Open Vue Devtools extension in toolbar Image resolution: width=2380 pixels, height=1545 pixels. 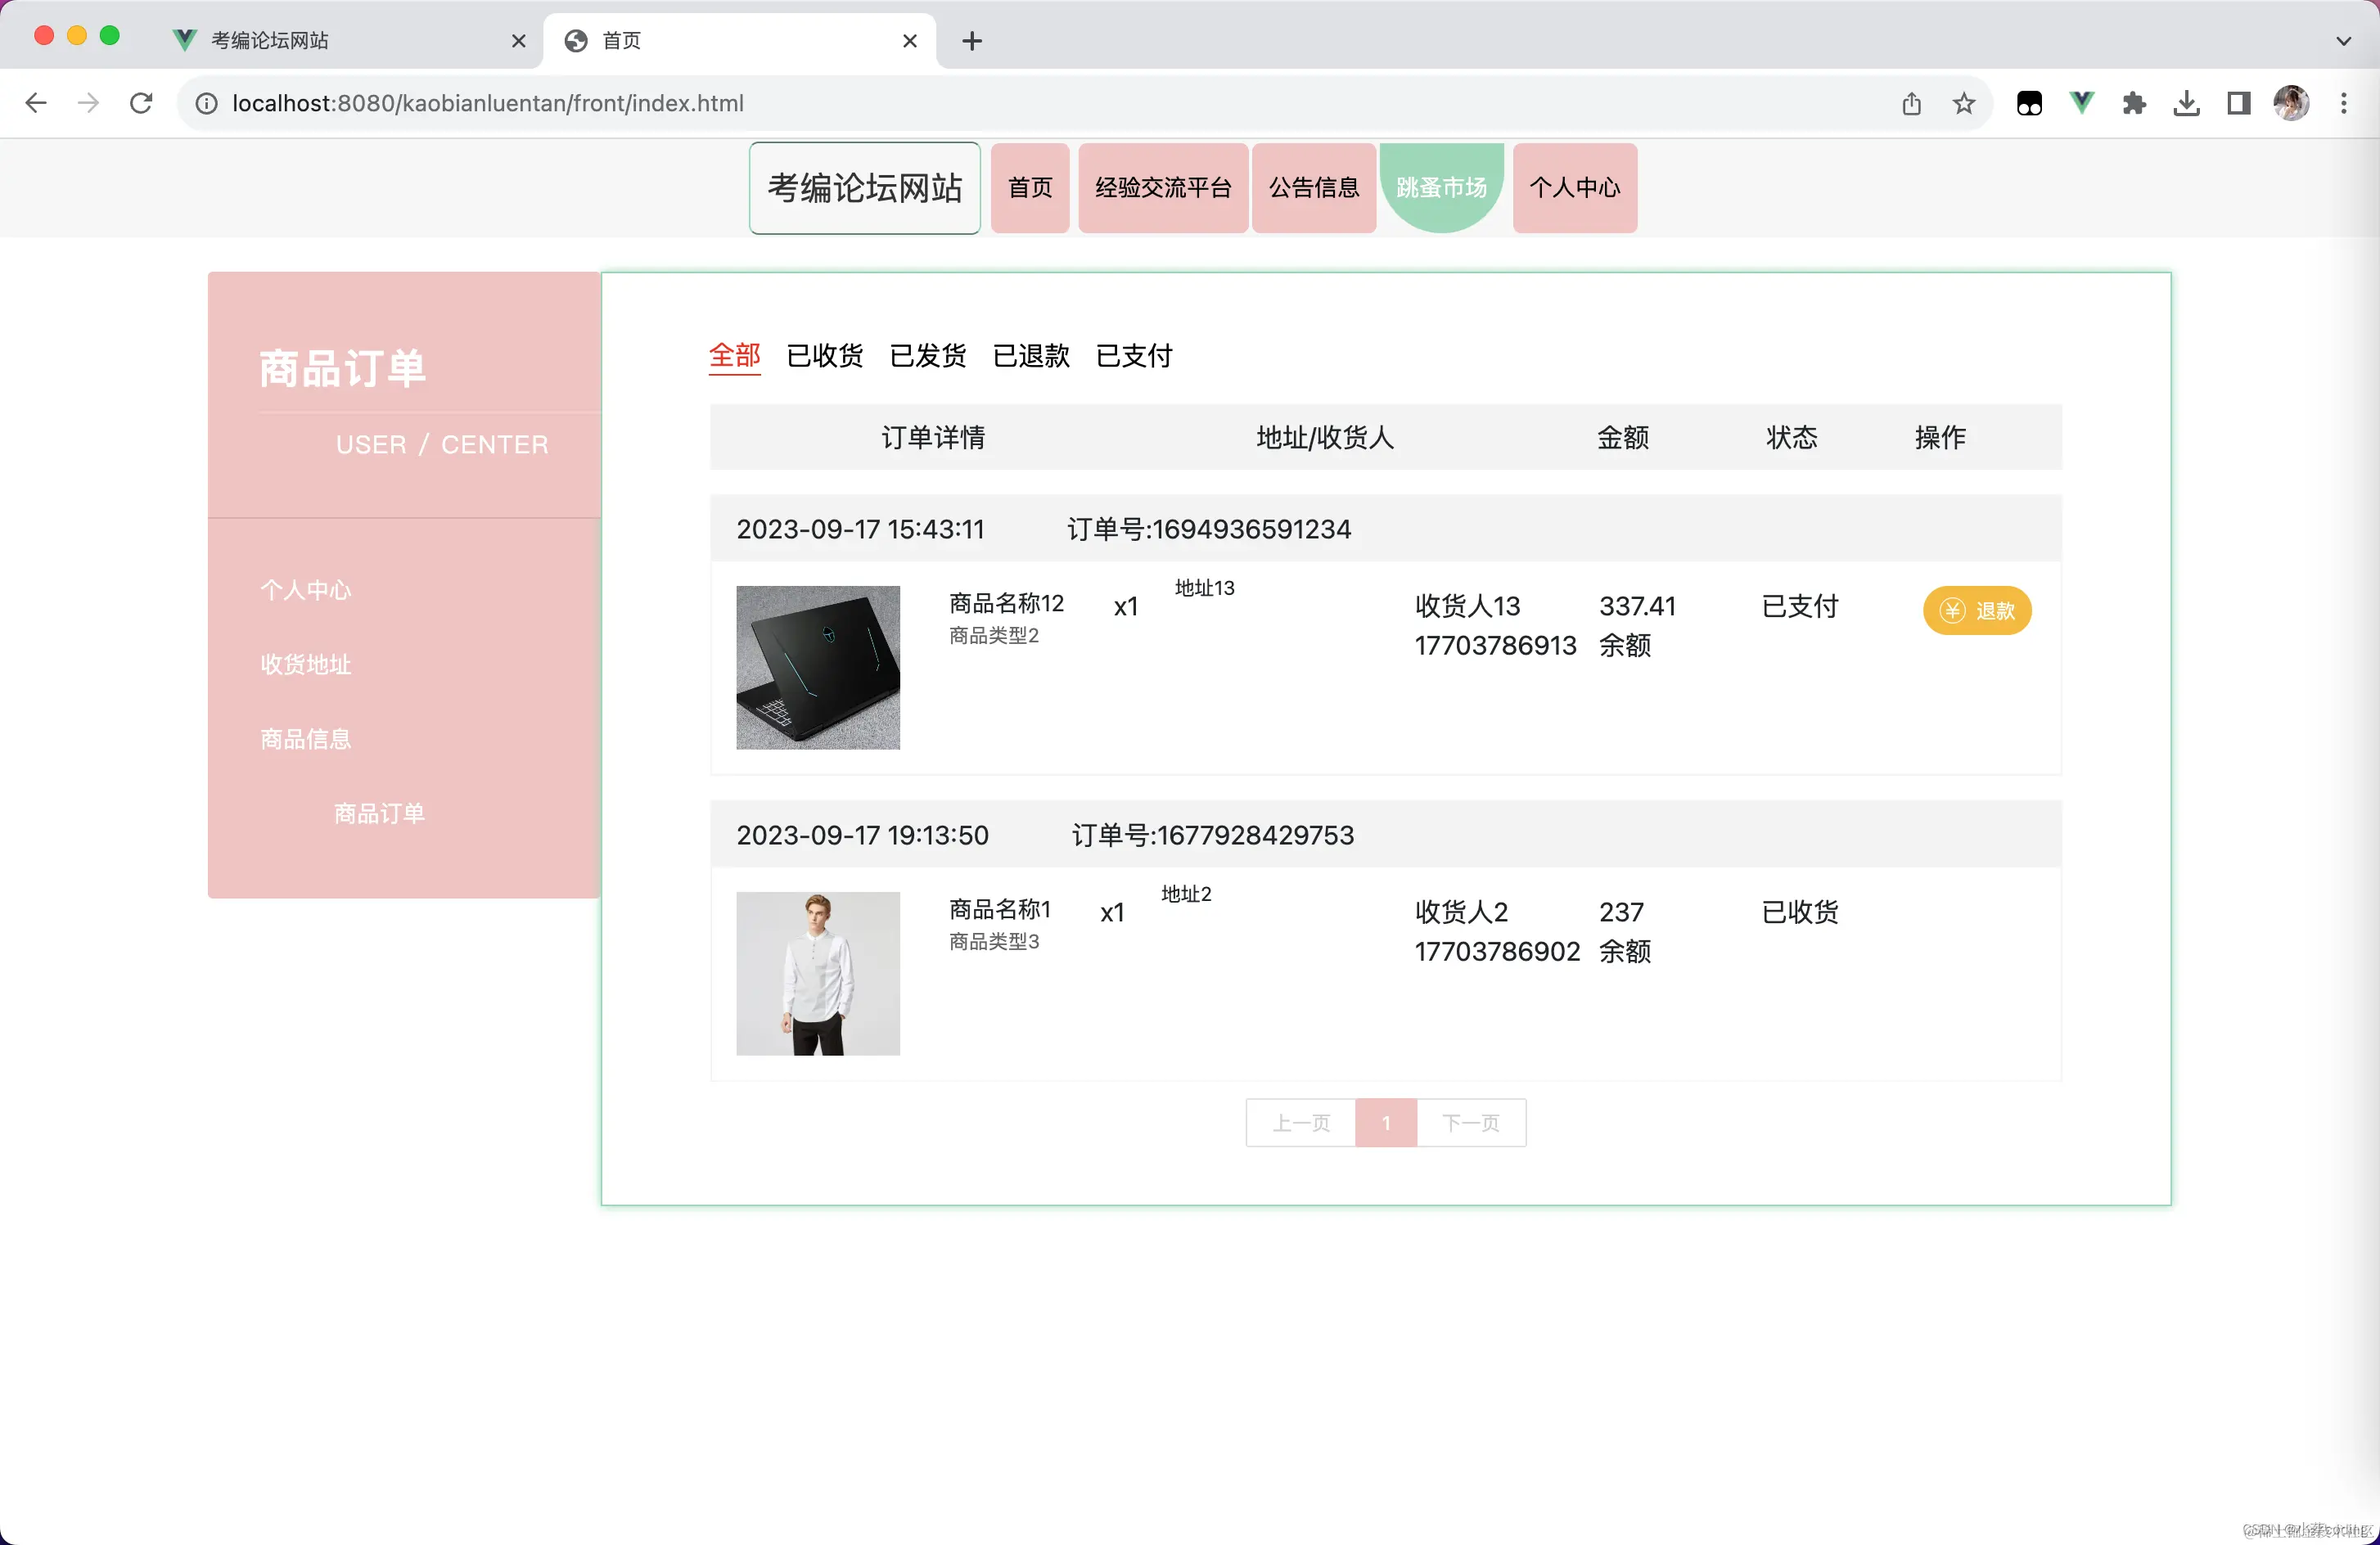[2081, 103]
